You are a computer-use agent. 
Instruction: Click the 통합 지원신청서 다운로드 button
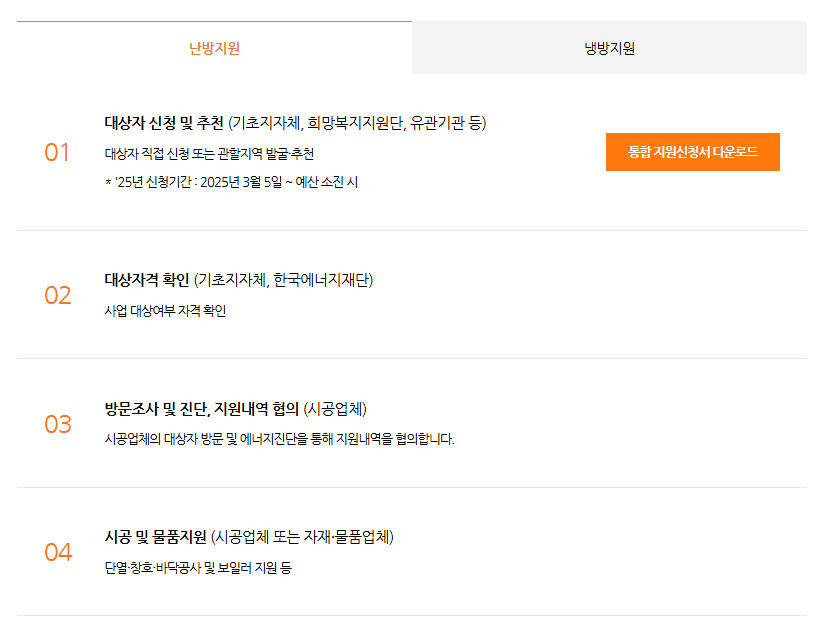click(695, 151)
